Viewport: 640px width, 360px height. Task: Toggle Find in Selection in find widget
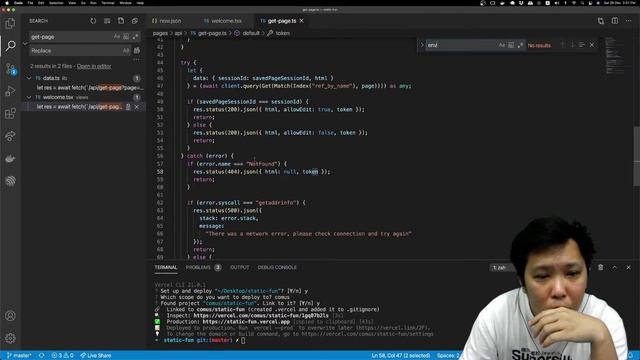(582, 45)
